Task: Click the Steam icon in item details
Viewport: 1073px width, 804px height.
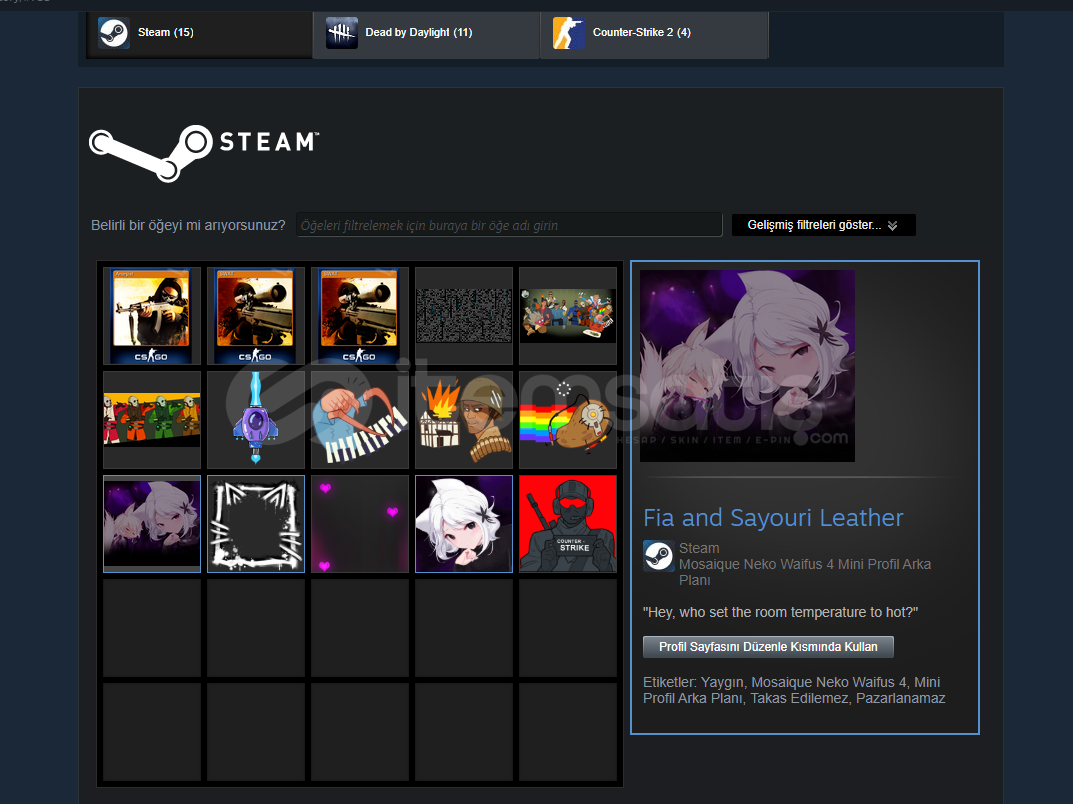Action: (658, 556)
